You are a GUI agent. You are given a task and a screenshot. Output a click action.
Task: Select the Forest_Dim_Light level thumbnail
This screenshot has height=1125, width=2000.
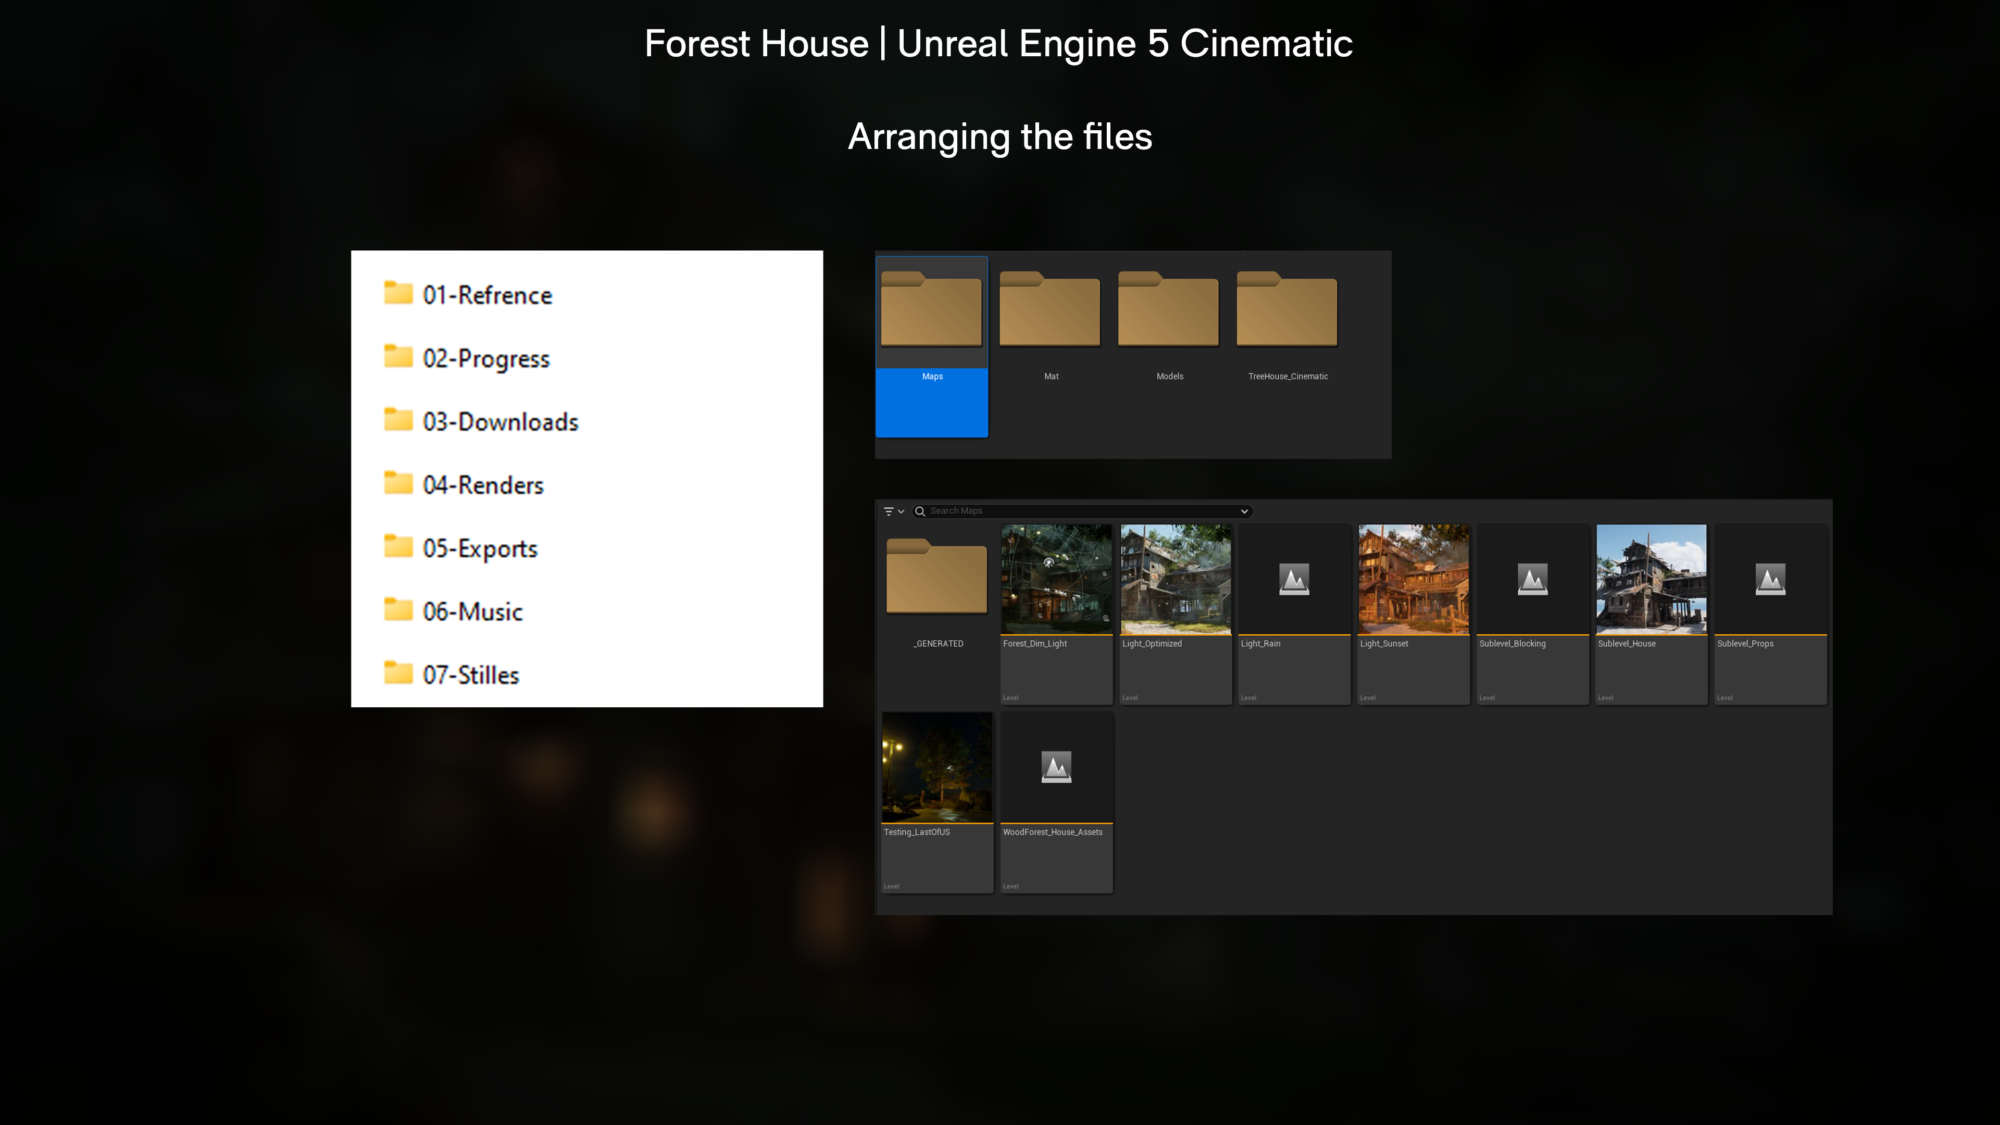[x=1056, y=579]
